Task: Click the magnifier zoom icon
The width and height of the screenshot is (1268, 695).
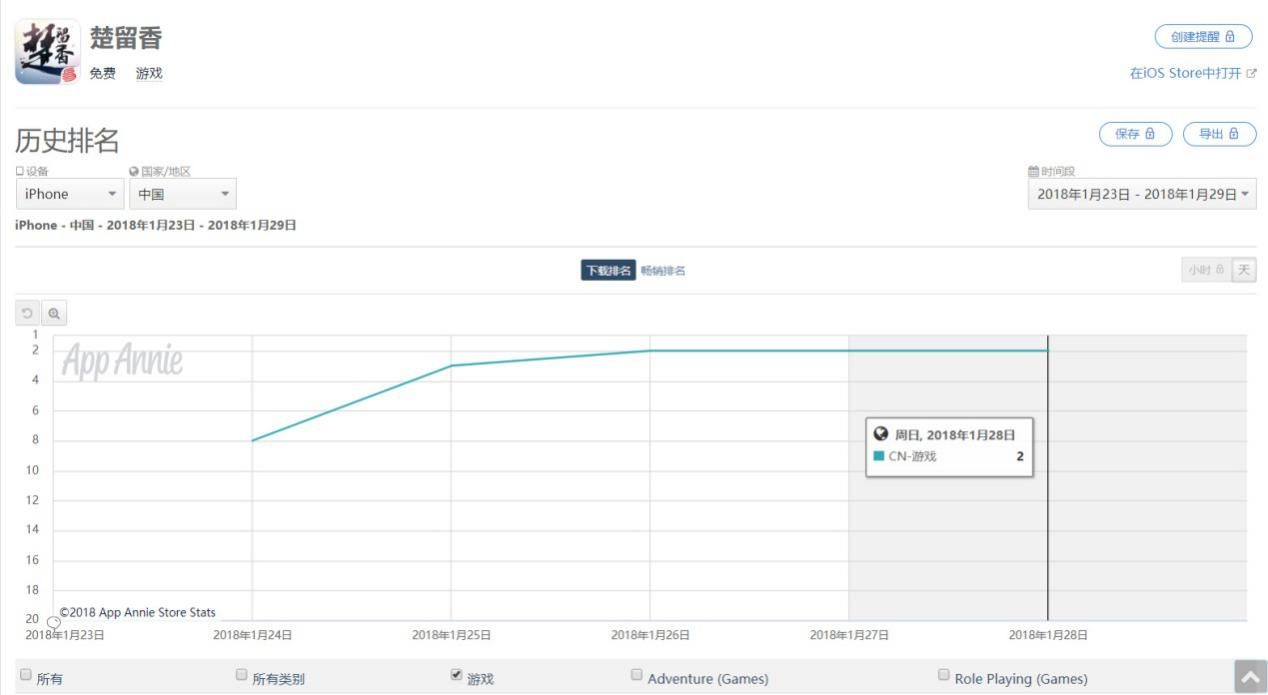Action: coord(54,314)
